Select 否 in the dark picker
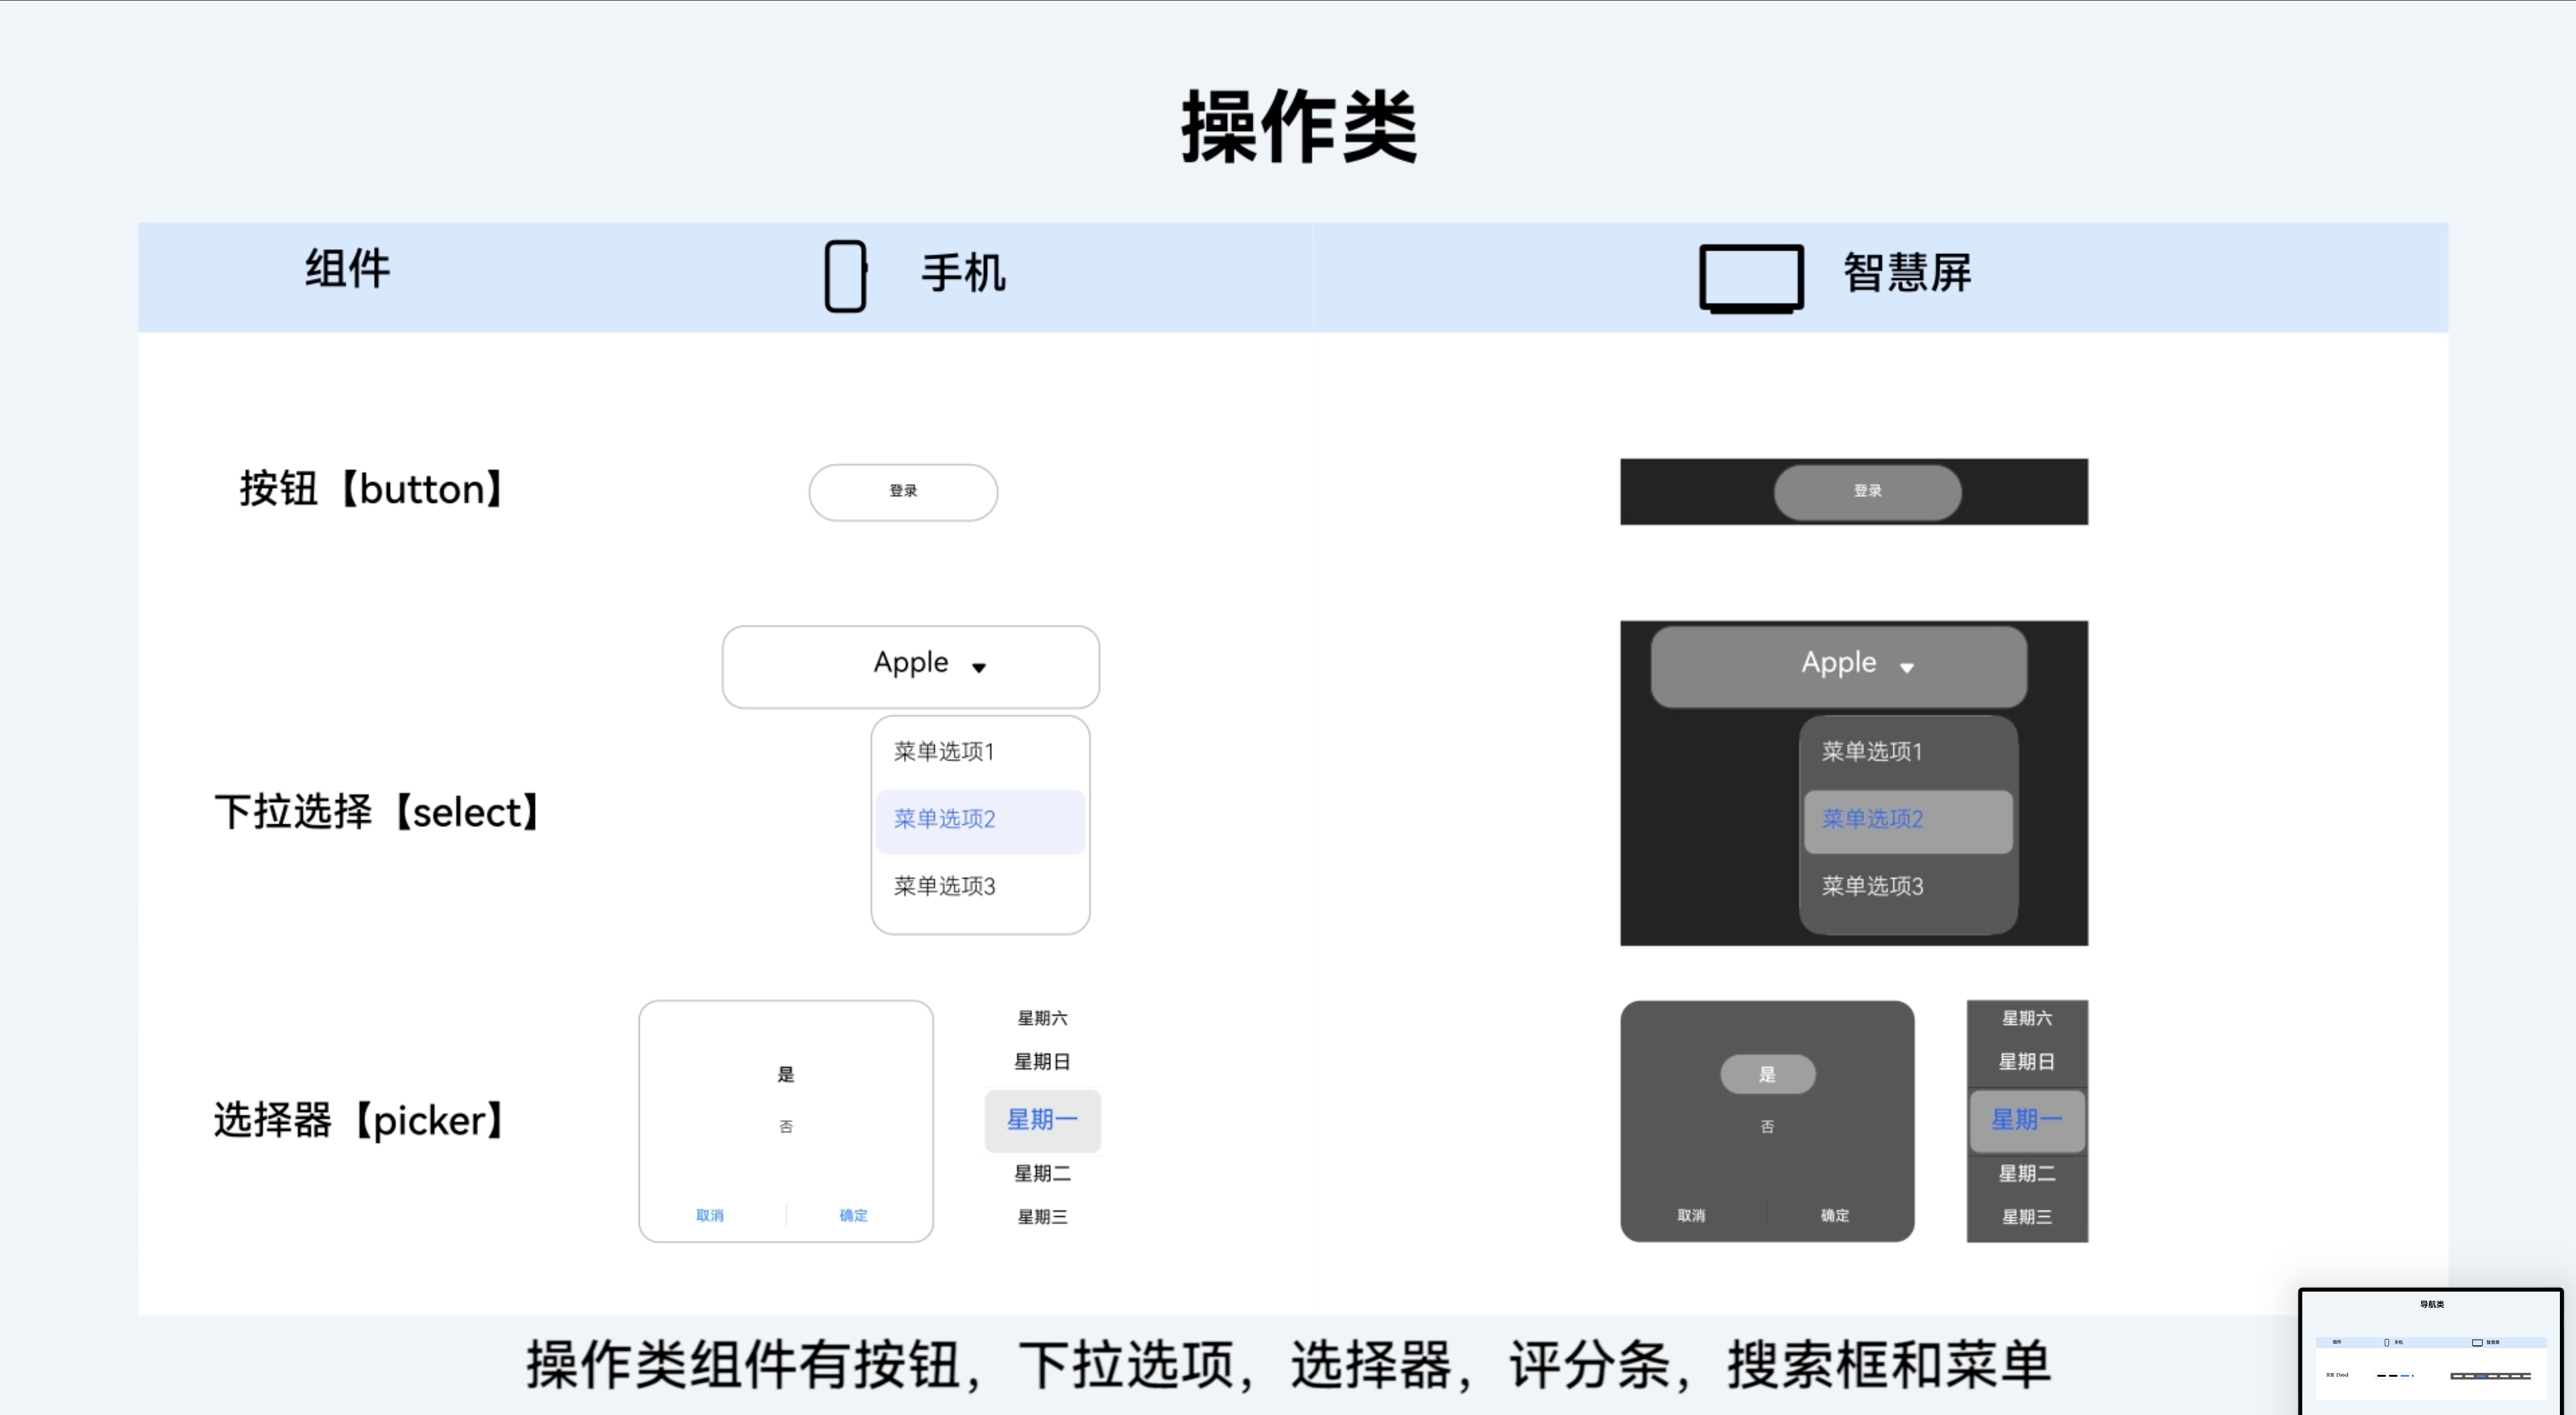 1767,1126
